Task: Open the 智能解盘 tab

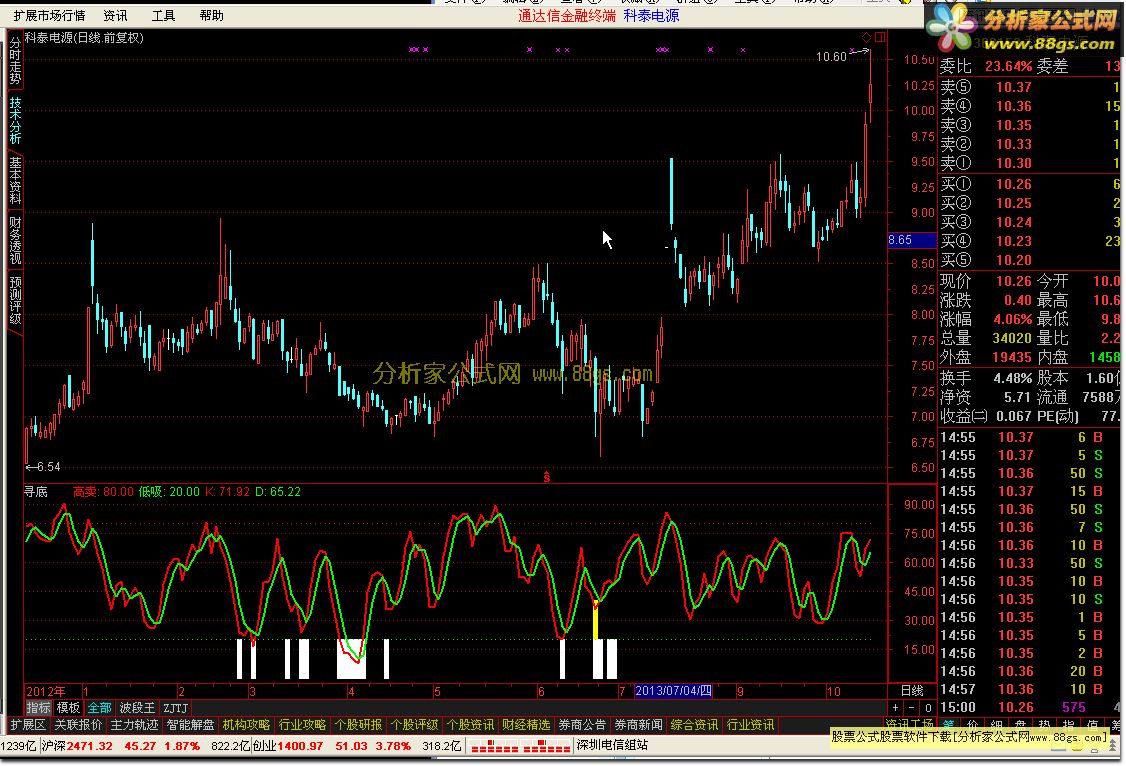Action: pos(190,725)
